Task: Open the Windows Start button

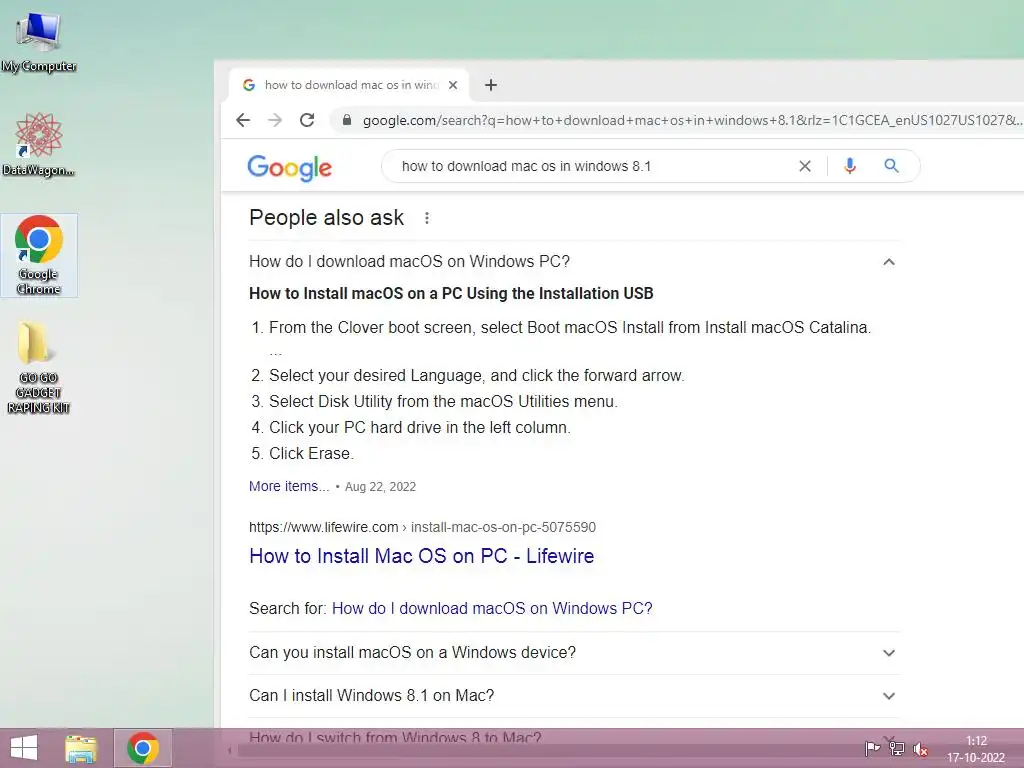Action: tap(24, 748)
